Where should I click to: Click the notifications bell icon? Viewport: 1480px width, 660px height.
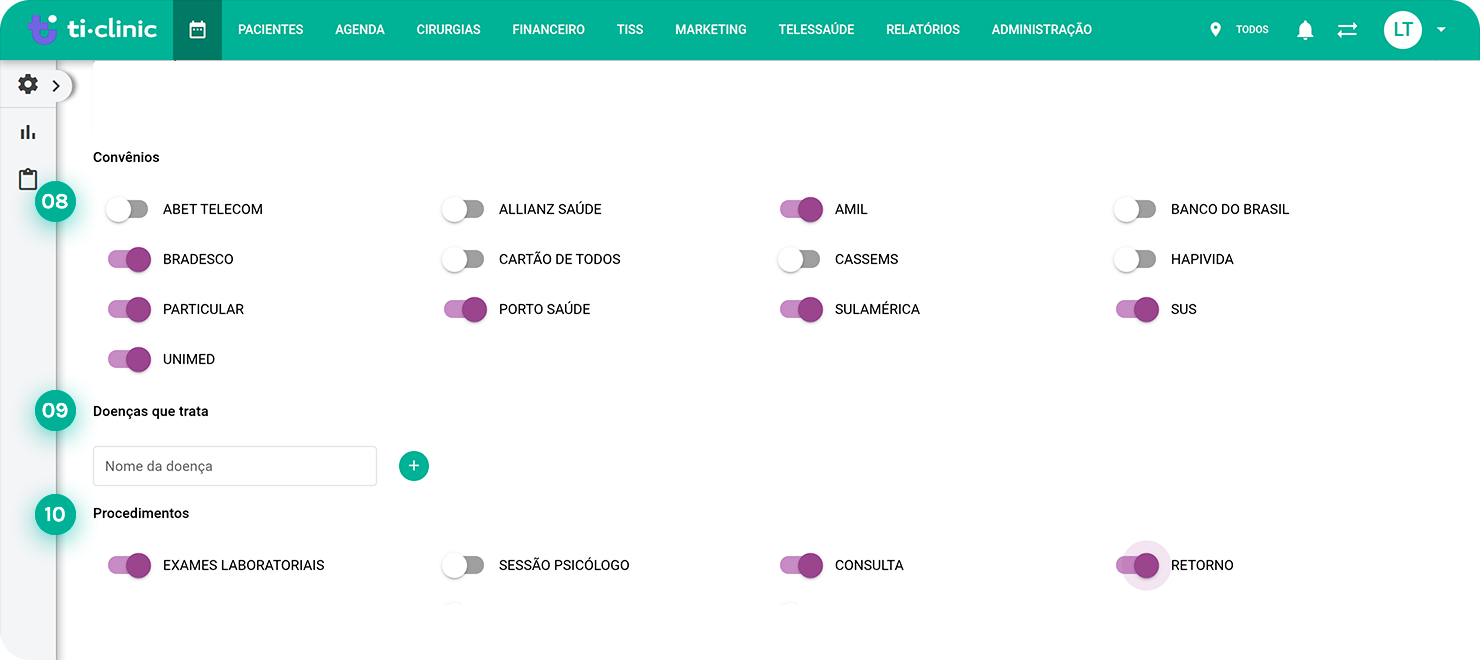tap(1305, 30)
